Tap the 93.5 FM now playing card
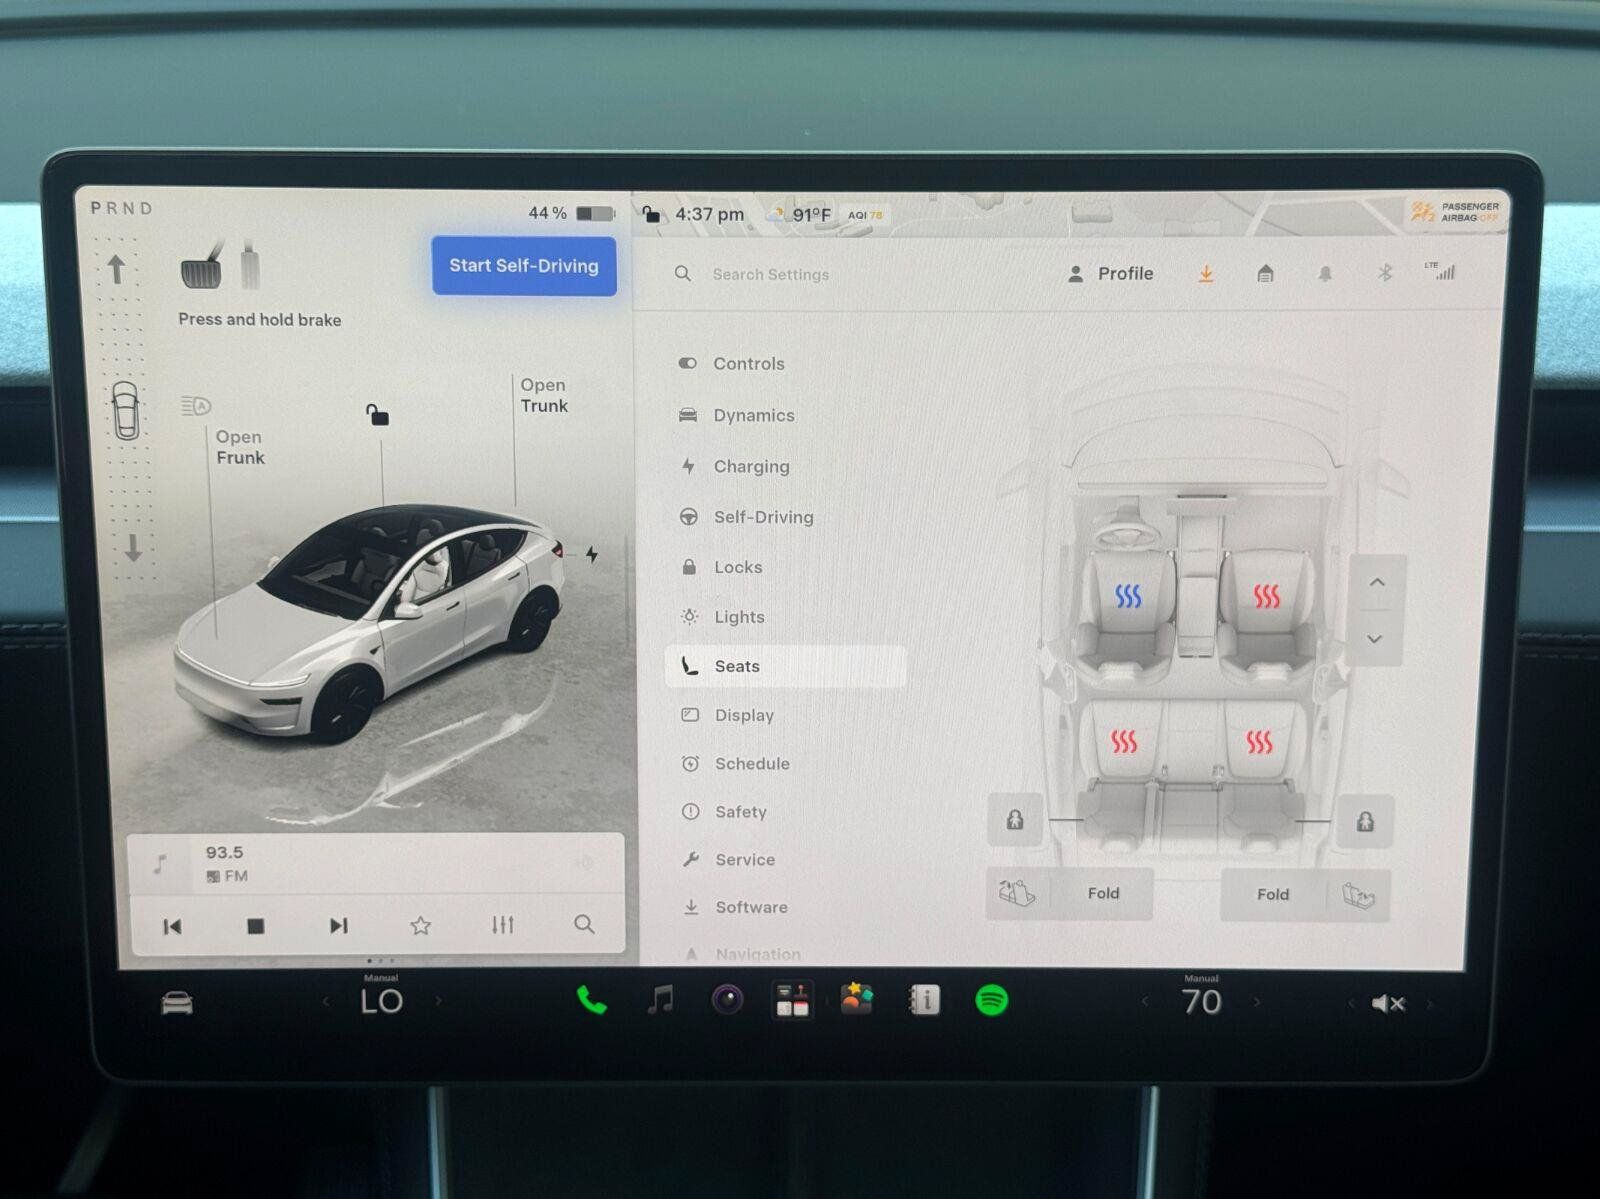Viewport: 1600px width, 1199px height. click(x=375, y=864)
